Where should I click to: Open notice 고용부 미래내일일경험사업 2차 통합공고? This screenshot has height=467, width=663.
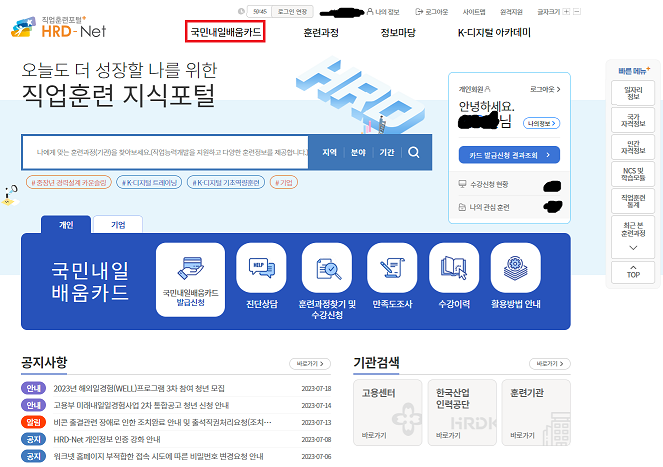[141, 405]
